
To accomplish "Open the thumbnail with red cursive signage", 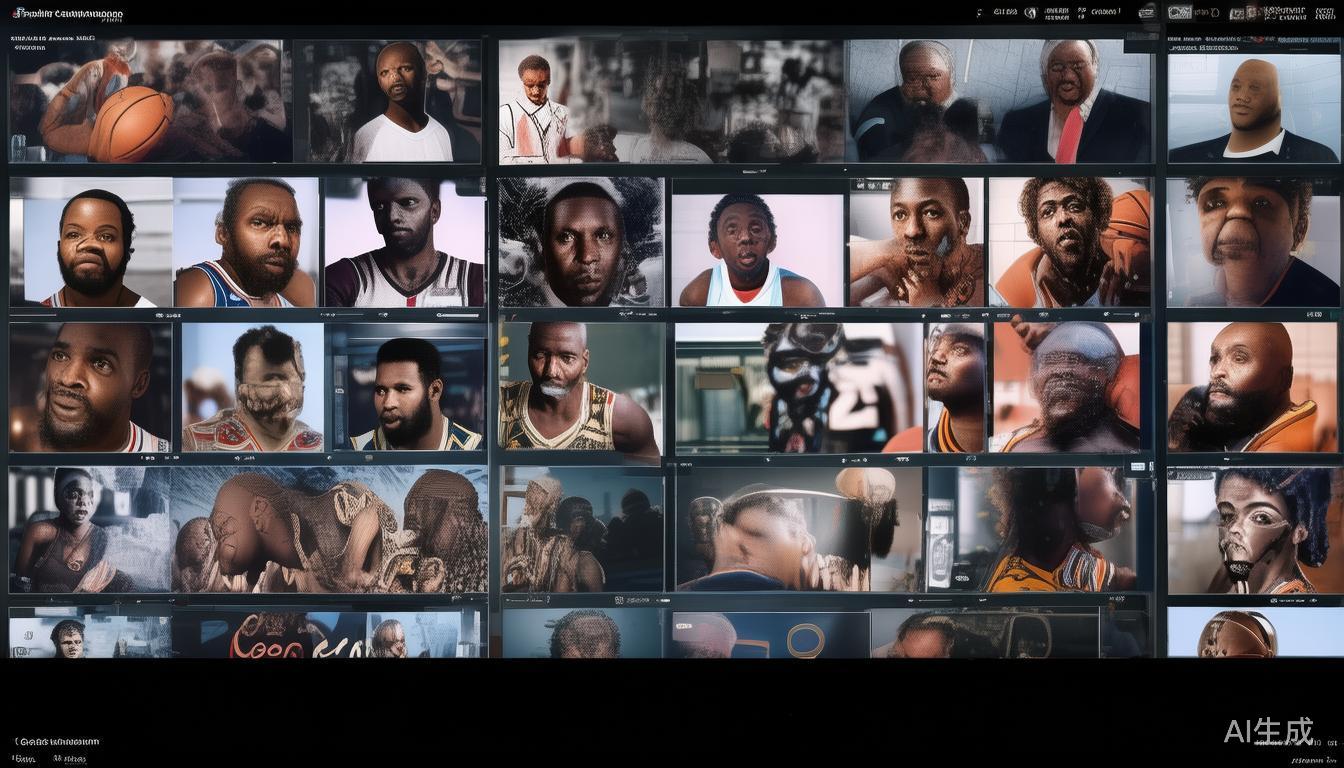I will pos(270,636).
